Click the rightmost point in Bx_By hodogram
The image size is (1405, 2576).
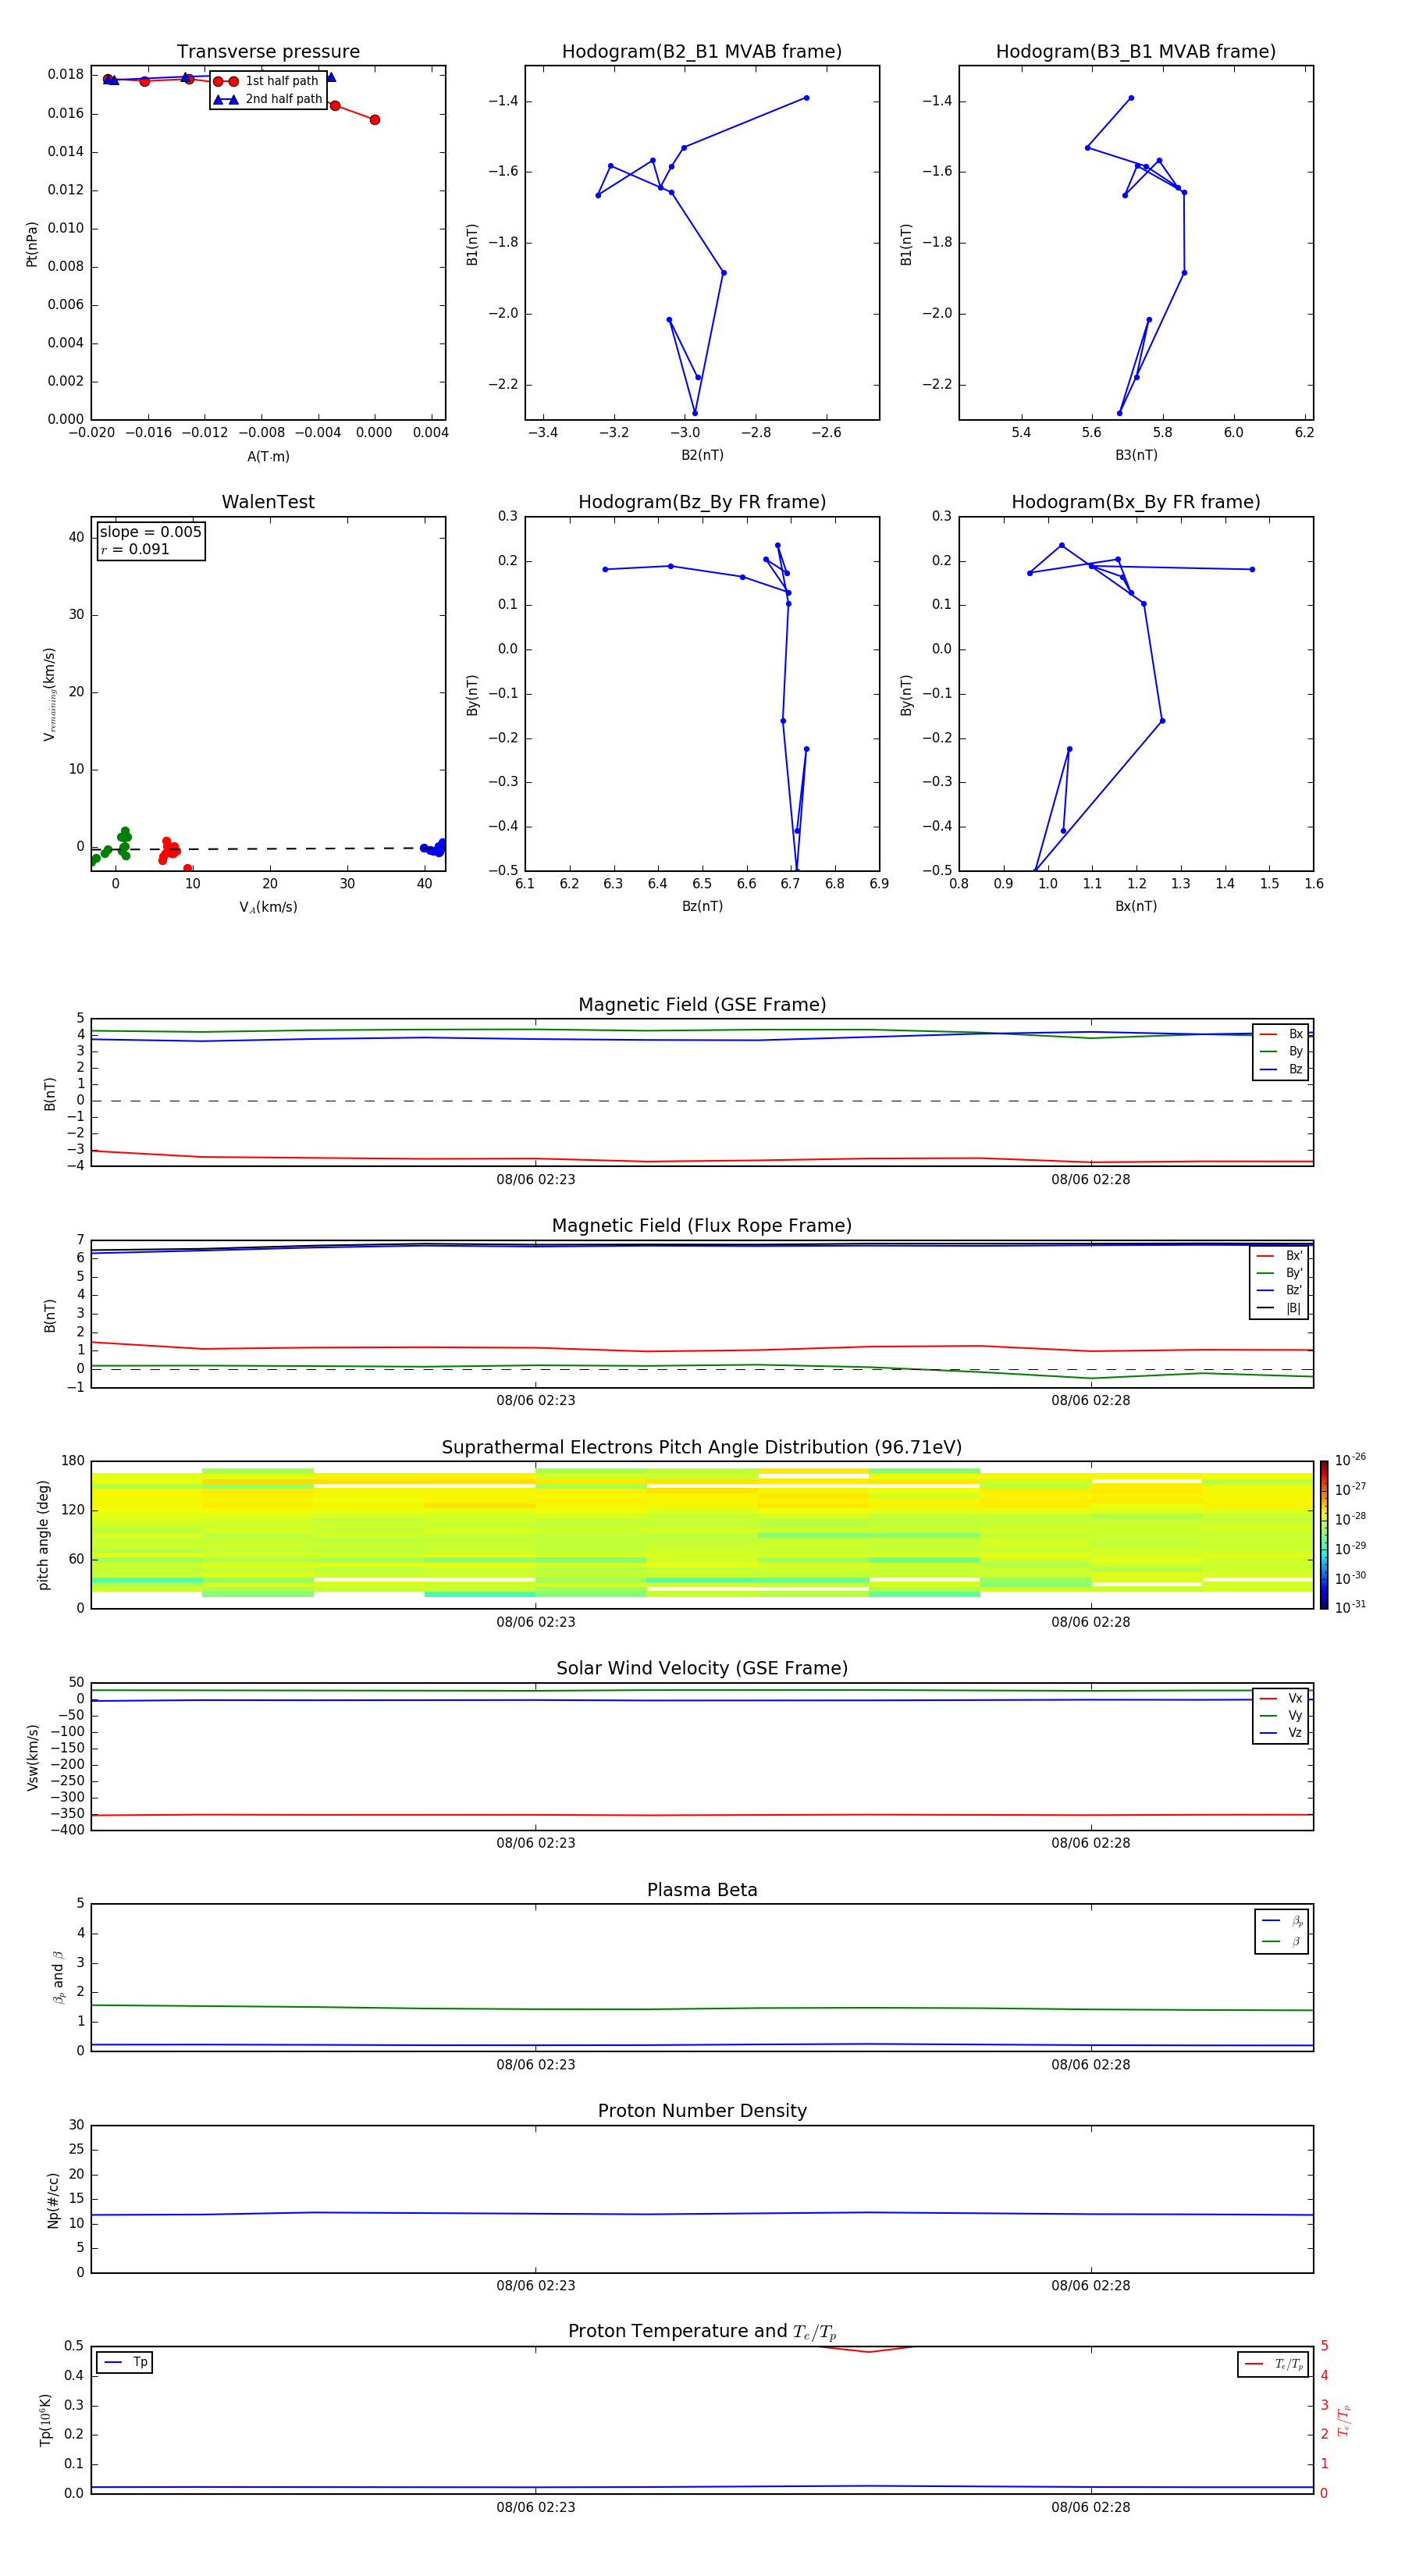[x=1252, y=570]
